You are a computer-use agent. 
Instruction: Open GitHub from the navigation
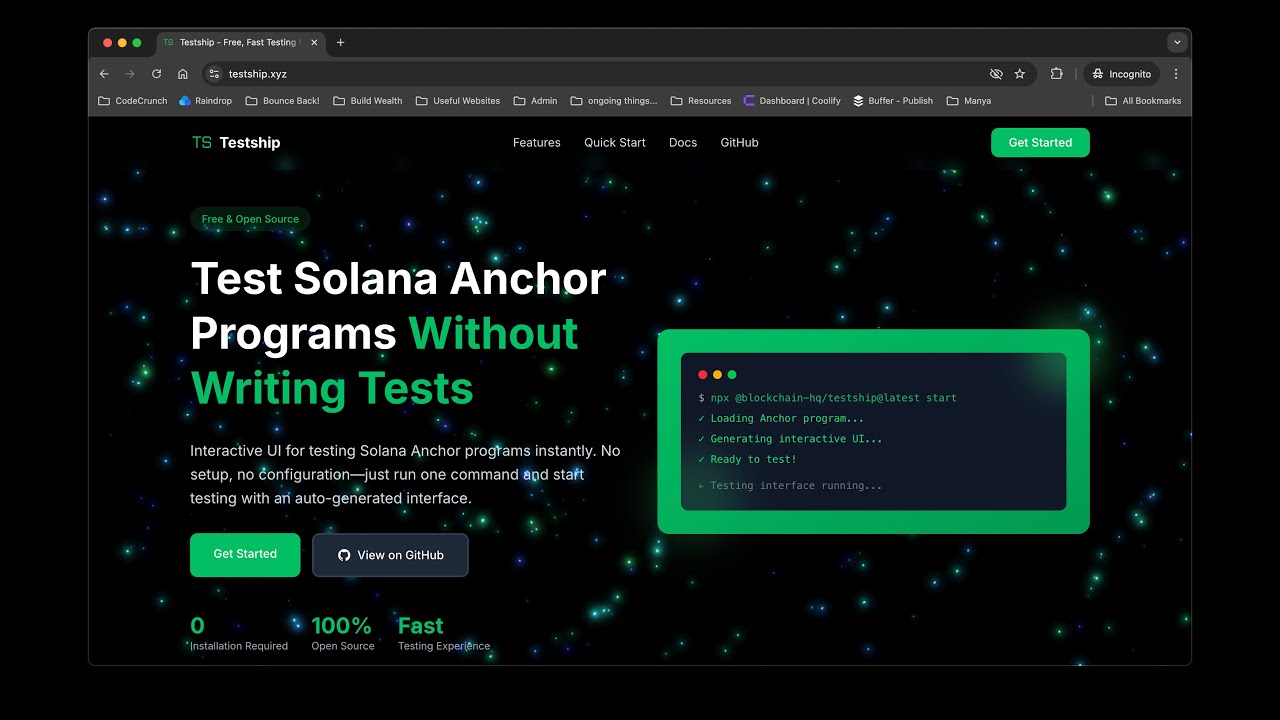[x=740, y=143]
